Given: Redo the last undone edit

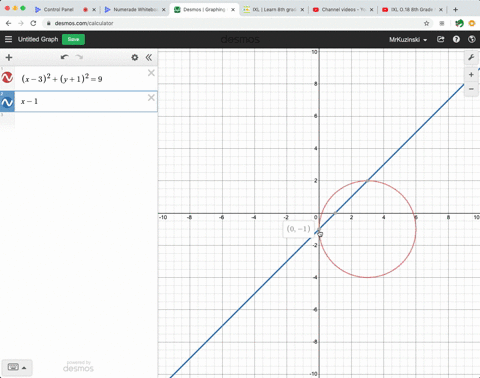Looking at the screenshot, I should (x=79, y=57).
